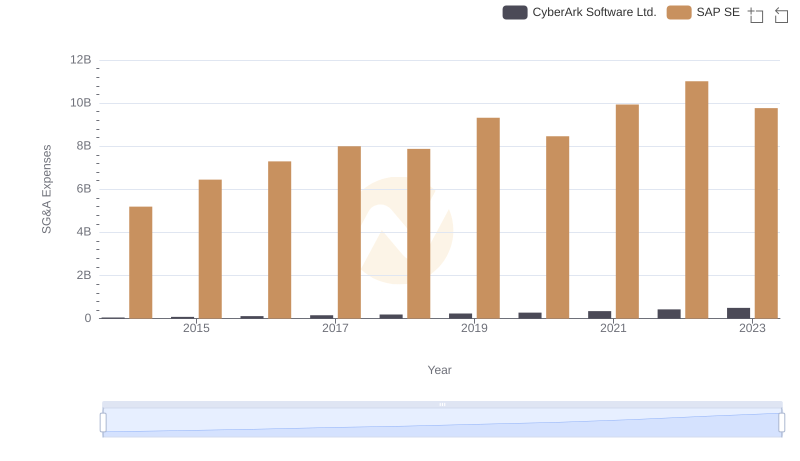Select the CyberArk 2017 bar
This screenshot has width=800, height=461.
point(321,317)
